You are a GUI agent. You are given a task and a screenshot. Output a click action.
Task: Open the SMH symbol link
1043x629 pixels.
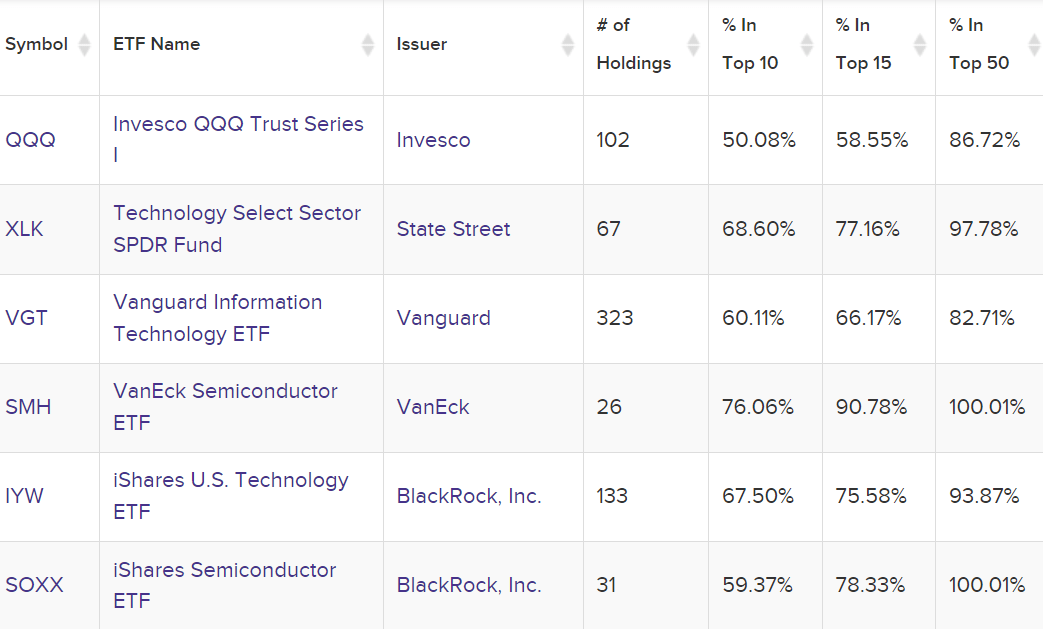(28, 407)
